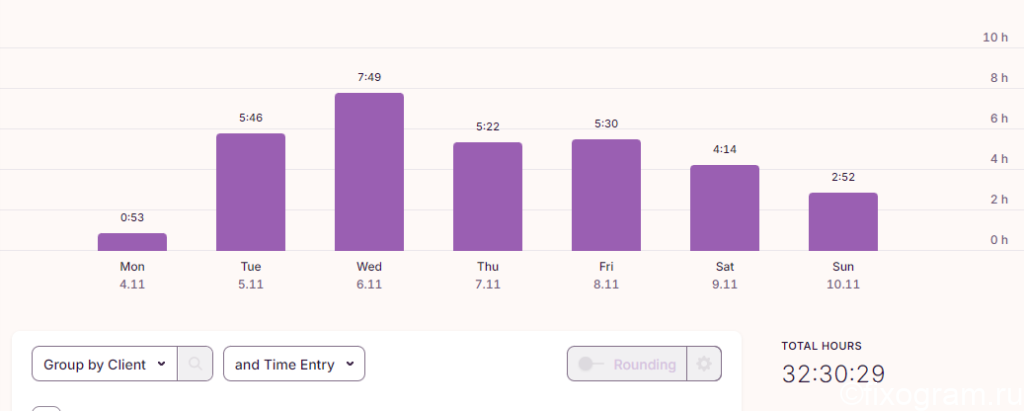Toggle the Rounding switch
The width and height of the screenshot is (1024, 411).
pyautogui.click(x=590, y=364)
